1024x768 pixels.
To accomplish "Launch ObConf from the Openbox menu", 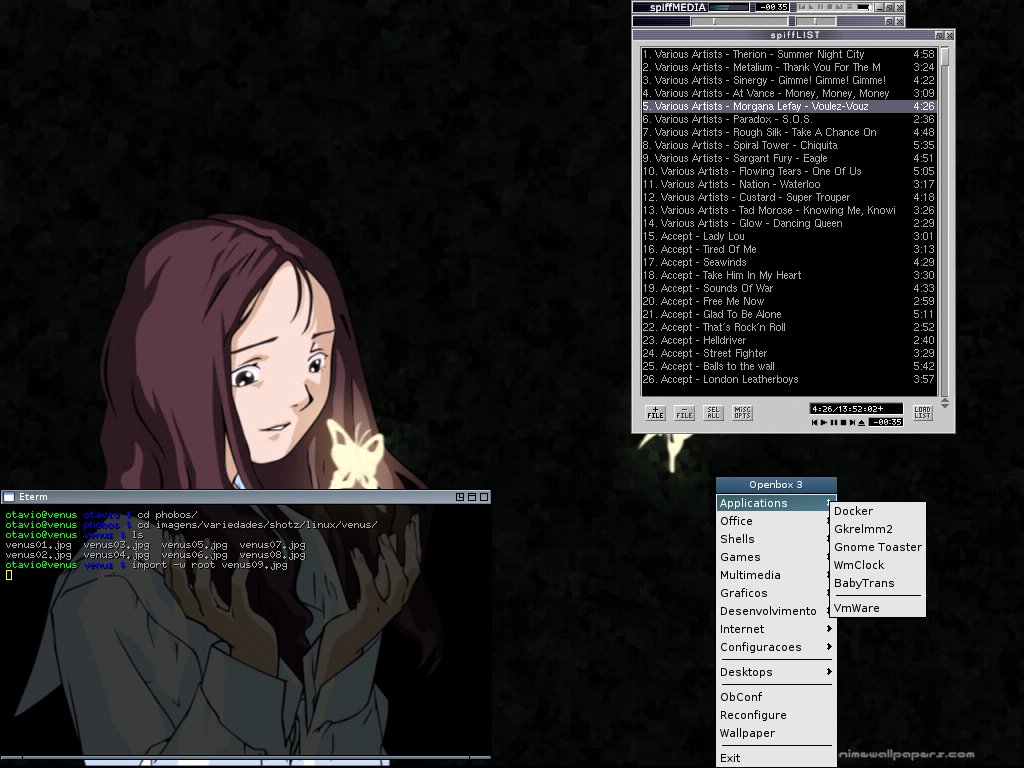I will pos(776,697).
